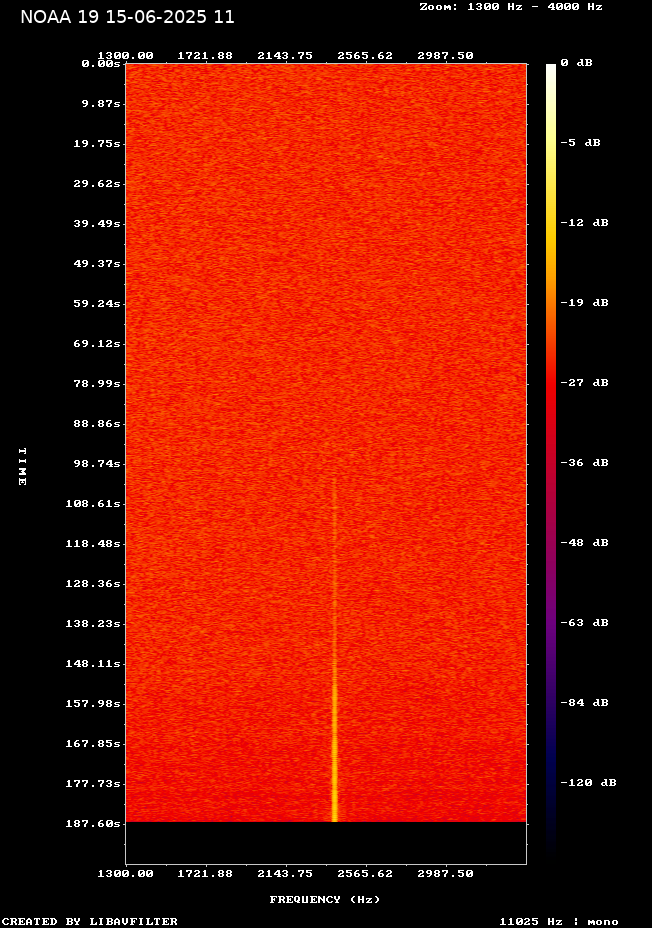Click the "1721.88" label on the top frequency axis
This screenshot has width=652, height=928.
point(205,55)
